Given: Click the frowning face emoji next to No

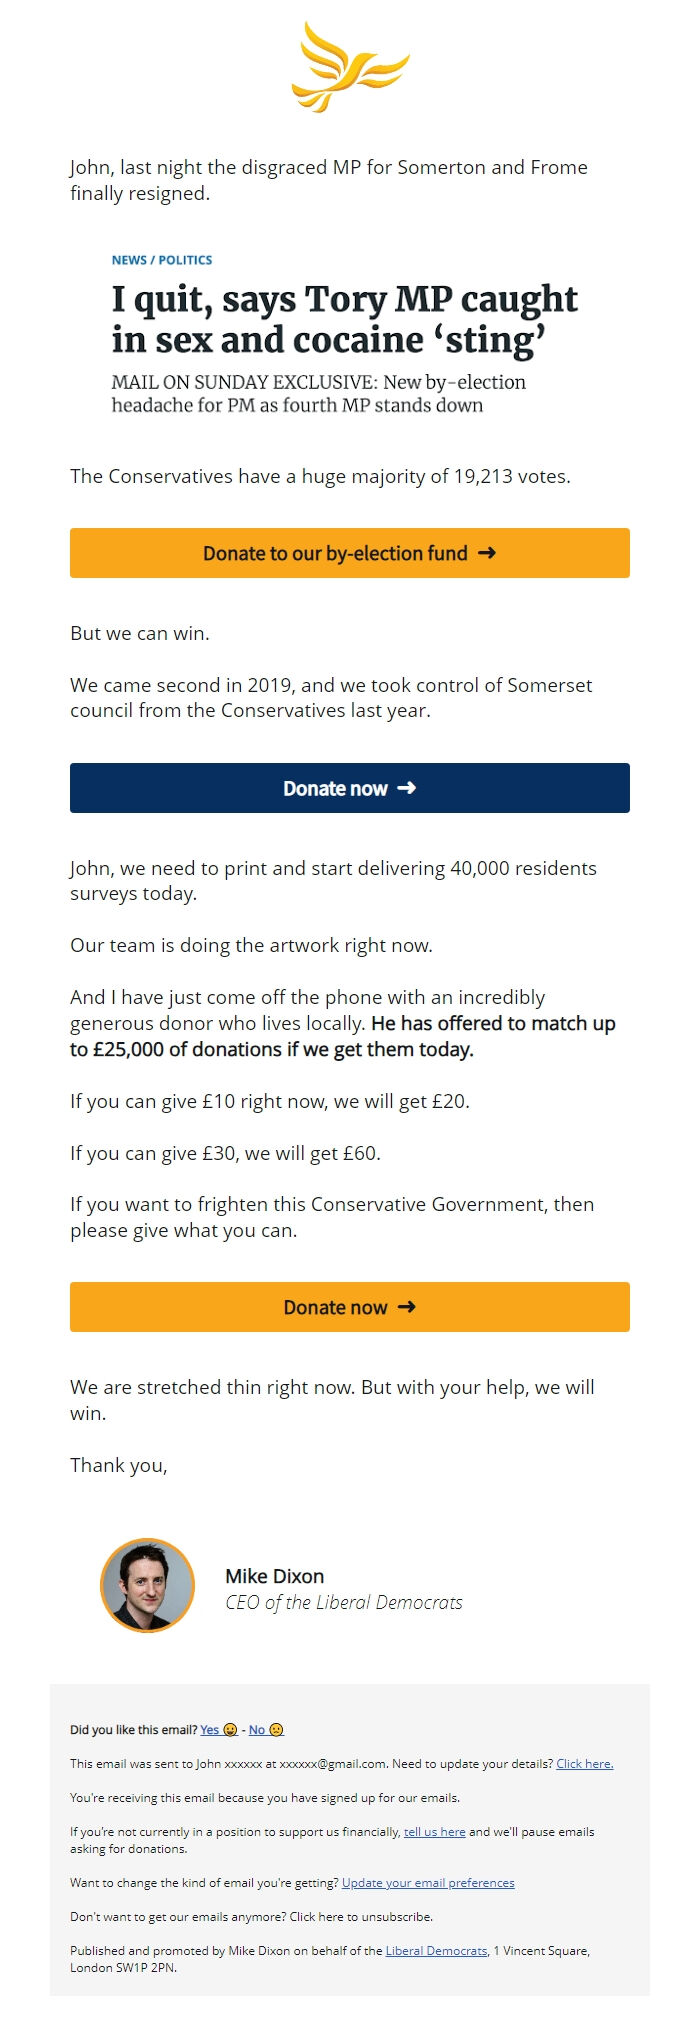Looking at the screenshot, I should pyautogui.click(x=275, y=1730).
